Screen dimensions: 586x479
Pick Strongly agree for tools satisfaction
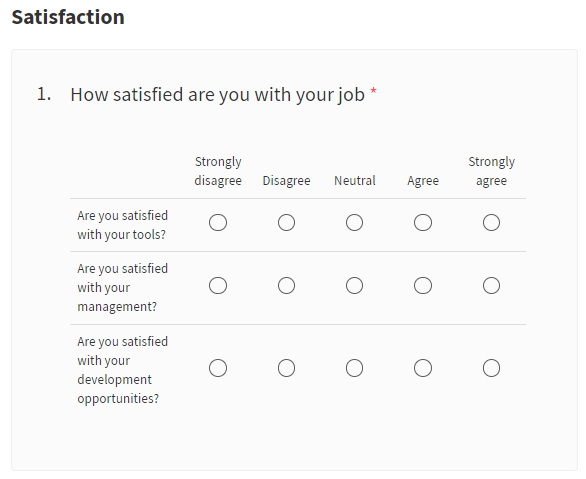(491, 223)
